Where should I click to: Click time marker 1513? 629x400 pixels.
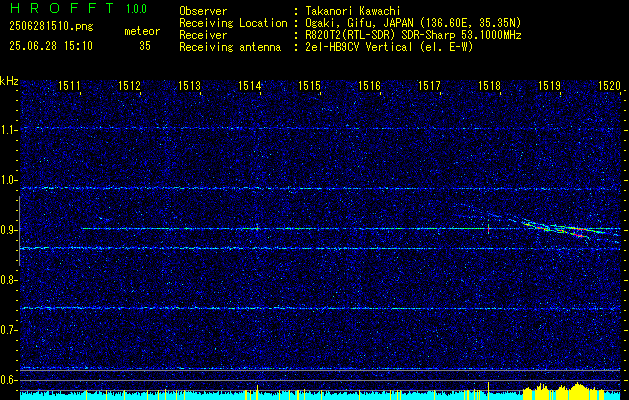[189, 85]
